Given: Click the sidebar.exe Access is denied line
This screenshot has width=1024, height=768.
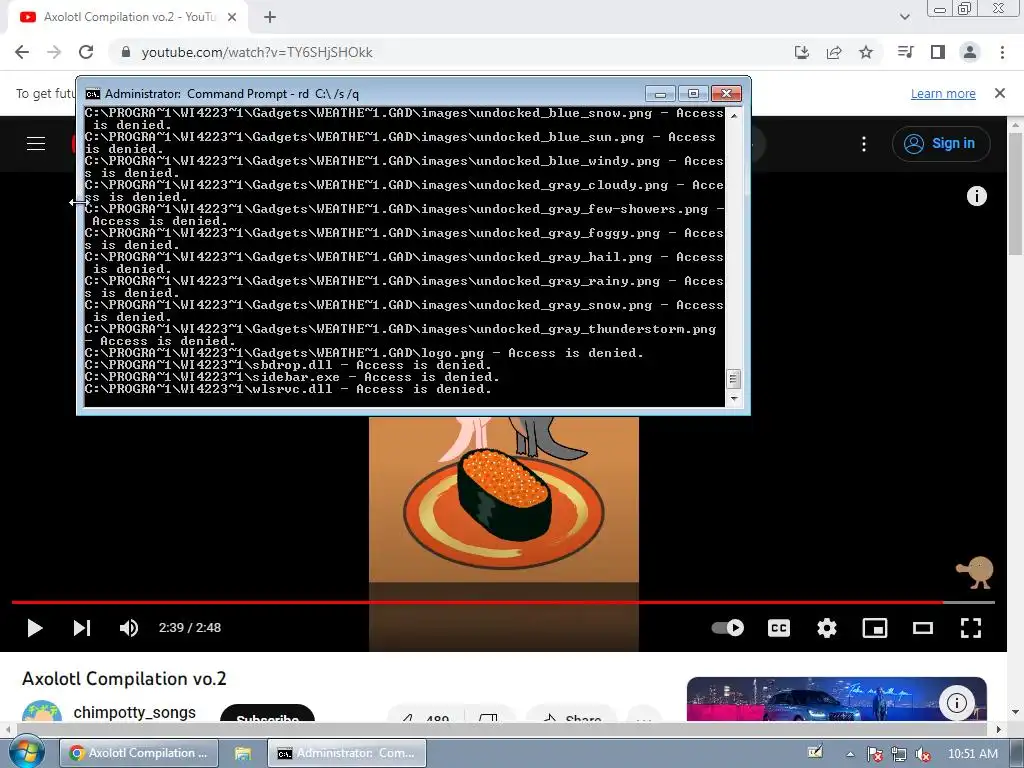Looking at the screenshot, I should (292, 377).
